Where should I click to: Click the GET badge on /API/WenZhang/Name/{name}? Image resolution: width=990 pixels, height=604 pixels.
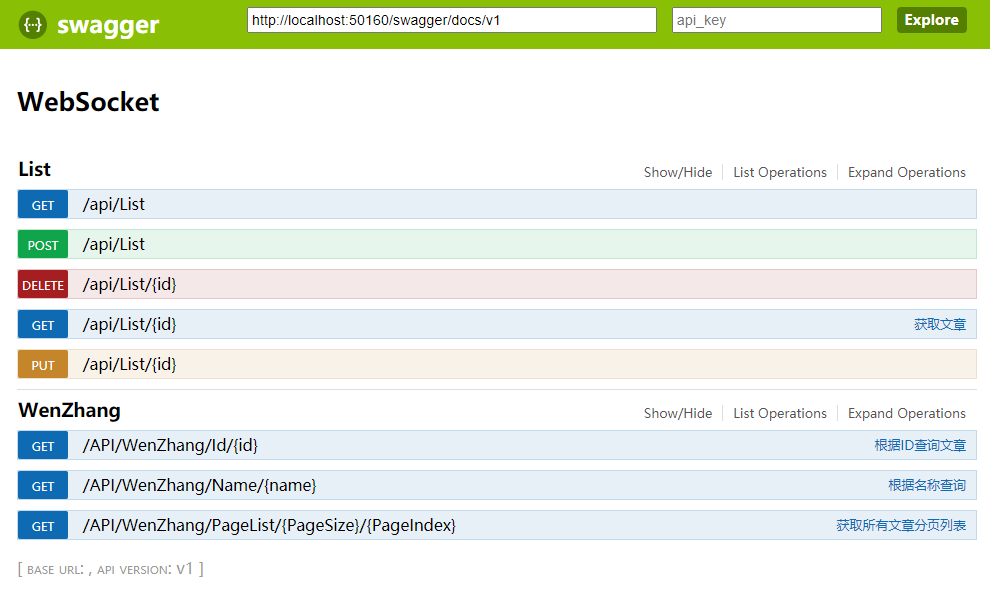point(42,485)
